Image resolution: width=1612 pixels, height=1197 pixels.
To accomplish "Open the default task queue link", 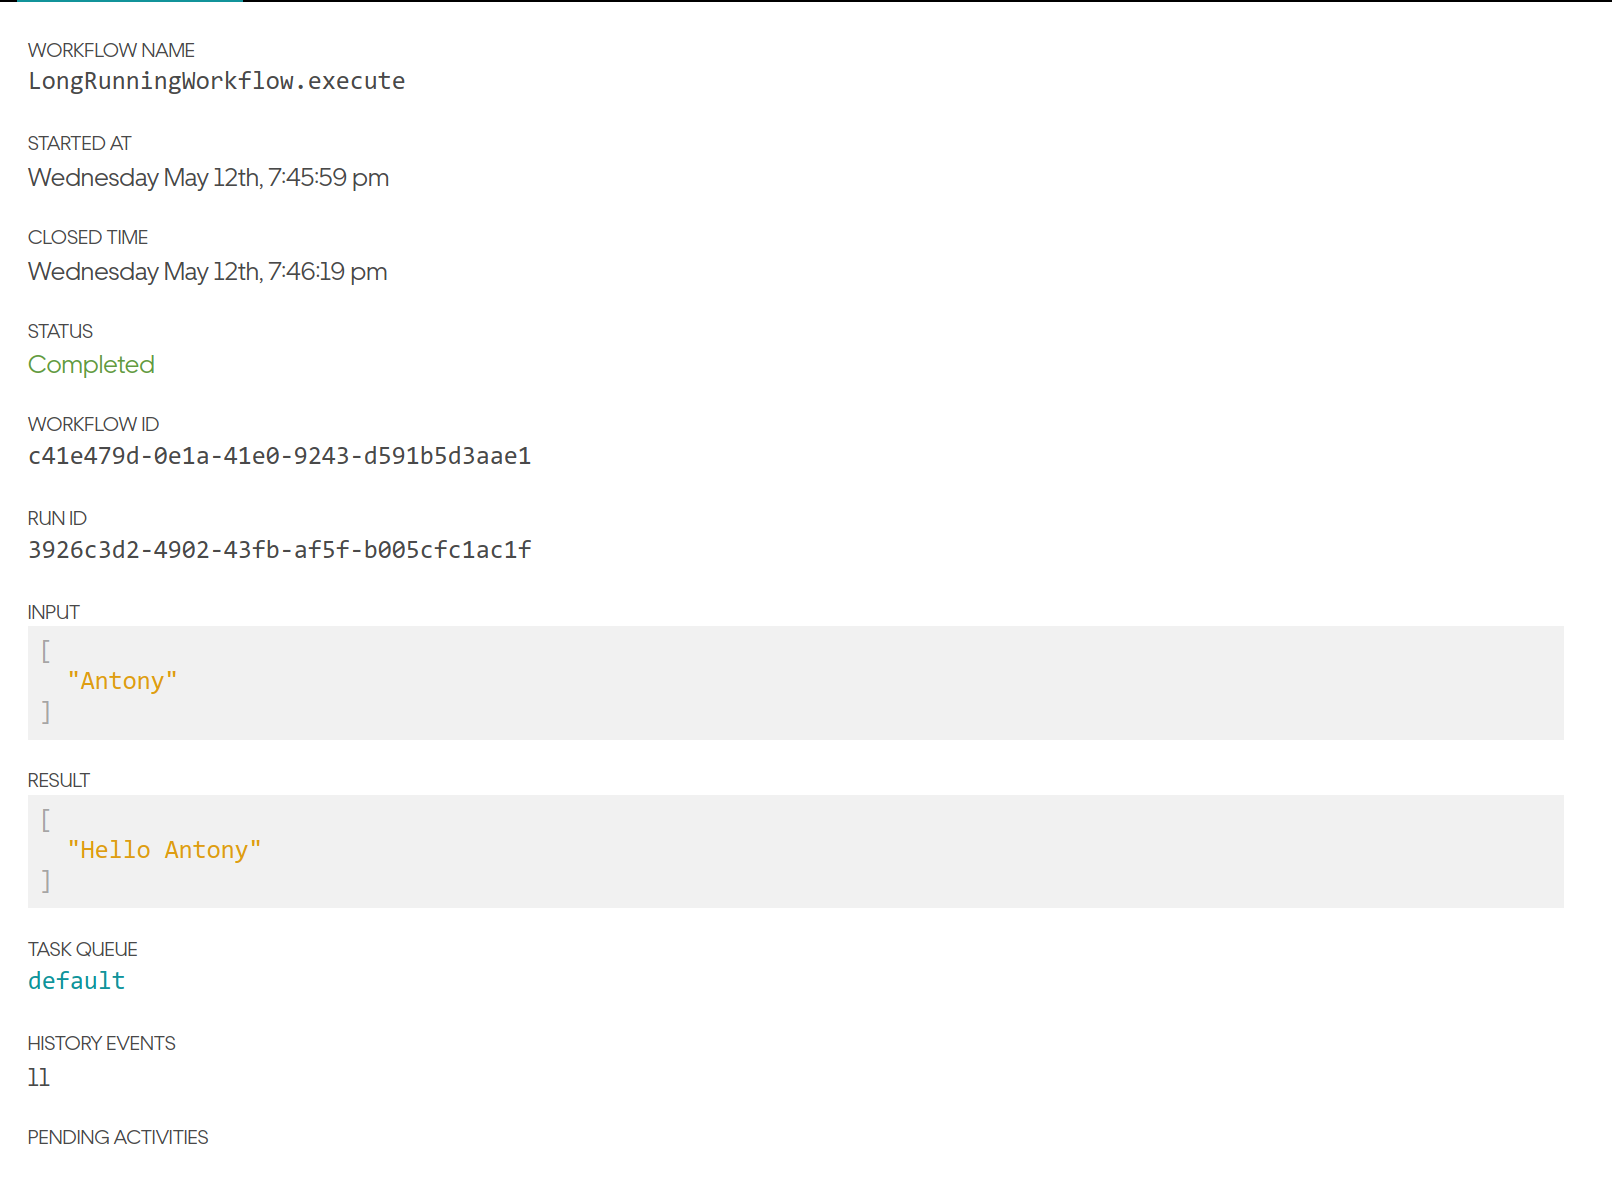I will tap(75, 981).
